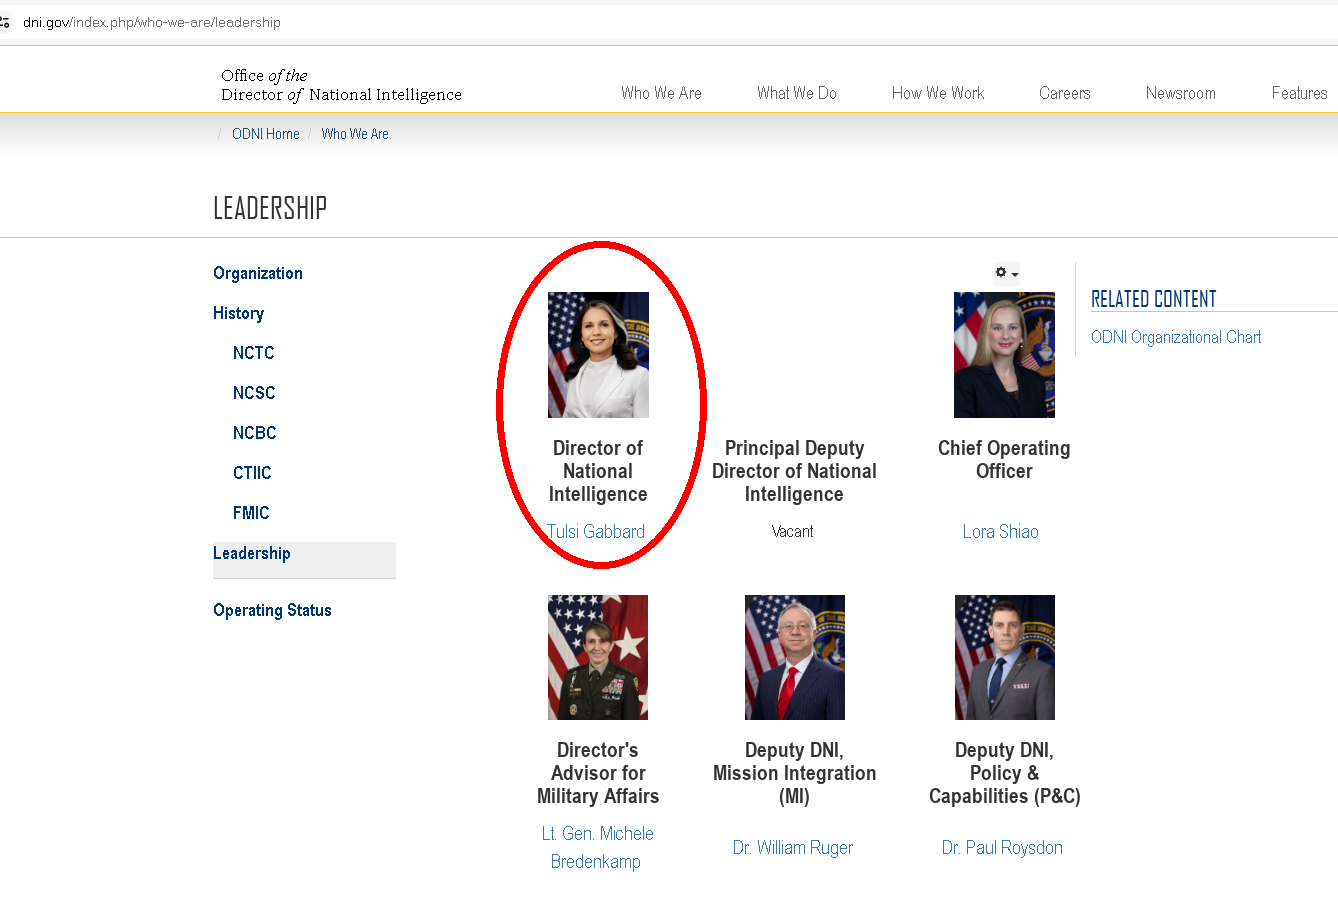Open the How We Work menu

(938, 93)
